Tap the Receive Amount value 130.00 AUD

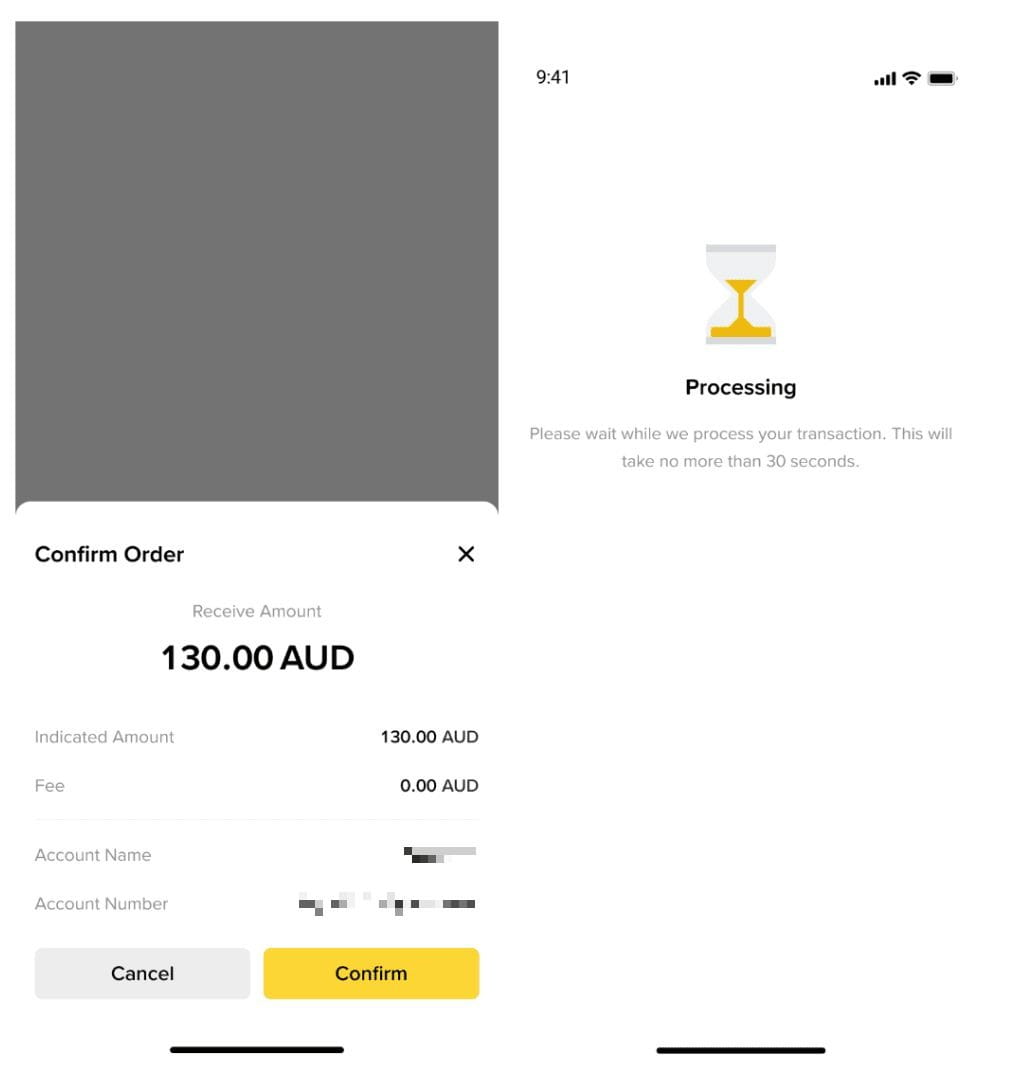point(256,657)
